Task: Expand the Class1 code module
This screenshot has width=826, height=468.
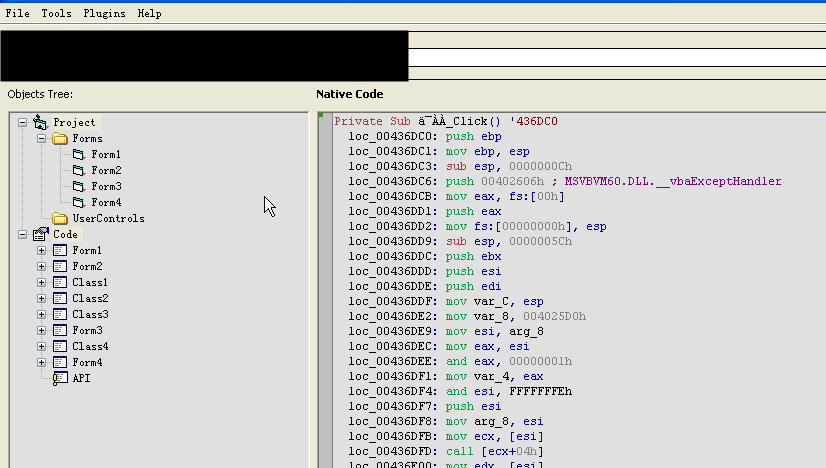Action: point(42,282)
